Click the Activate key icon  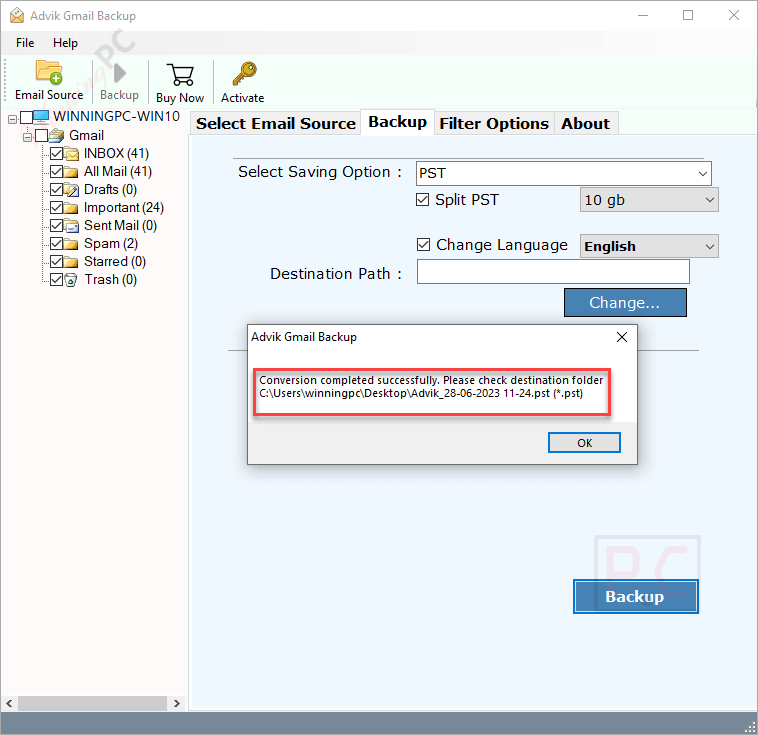coord(244,74)
